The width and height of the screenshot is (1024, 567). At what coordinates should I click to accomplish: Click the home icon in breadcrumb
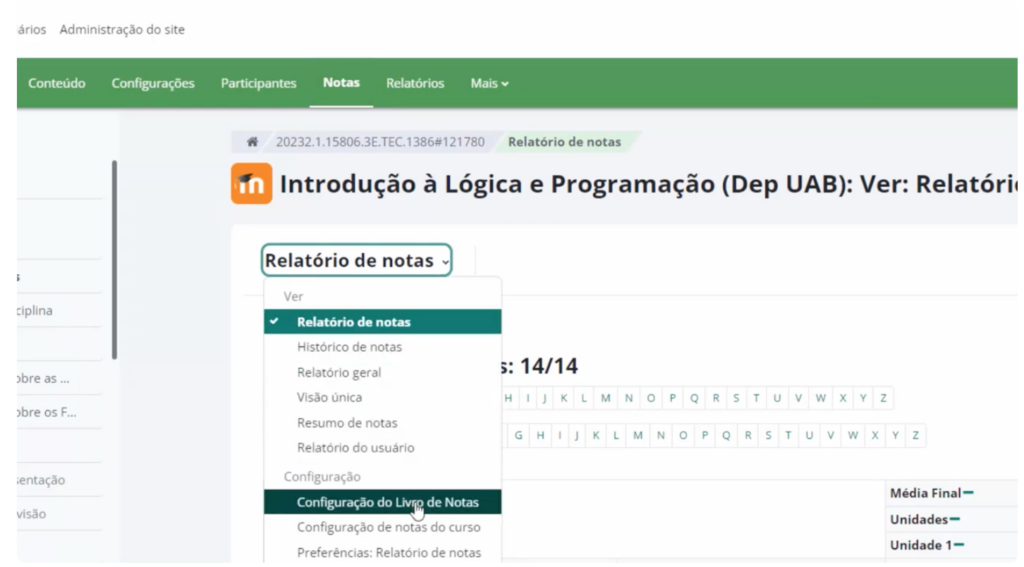click(253, 142)
